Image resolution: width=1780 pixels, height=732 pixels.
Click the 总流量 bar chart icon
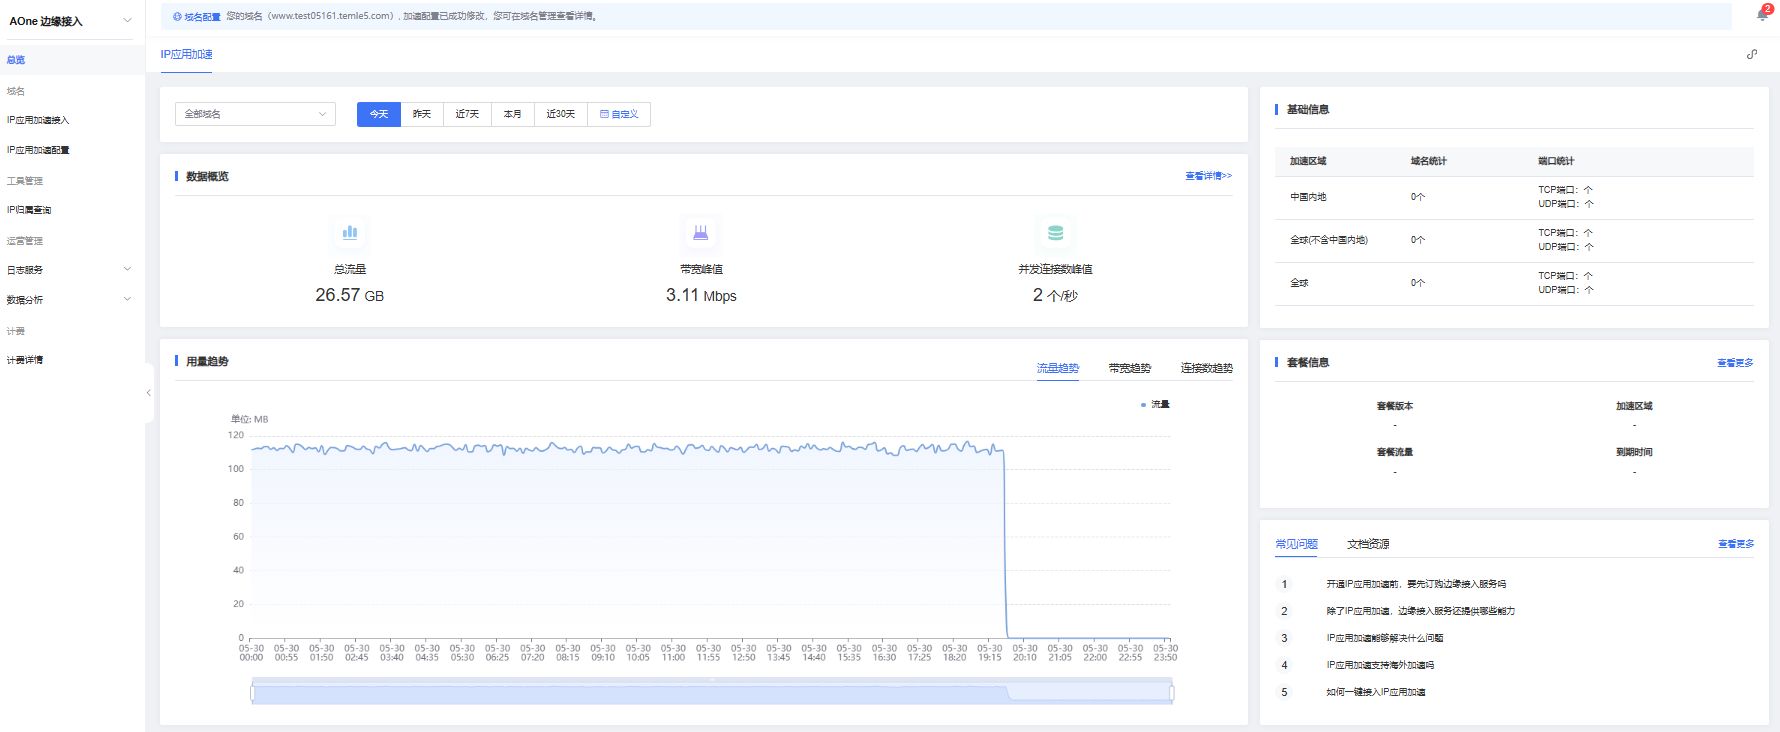click(350, 232)
